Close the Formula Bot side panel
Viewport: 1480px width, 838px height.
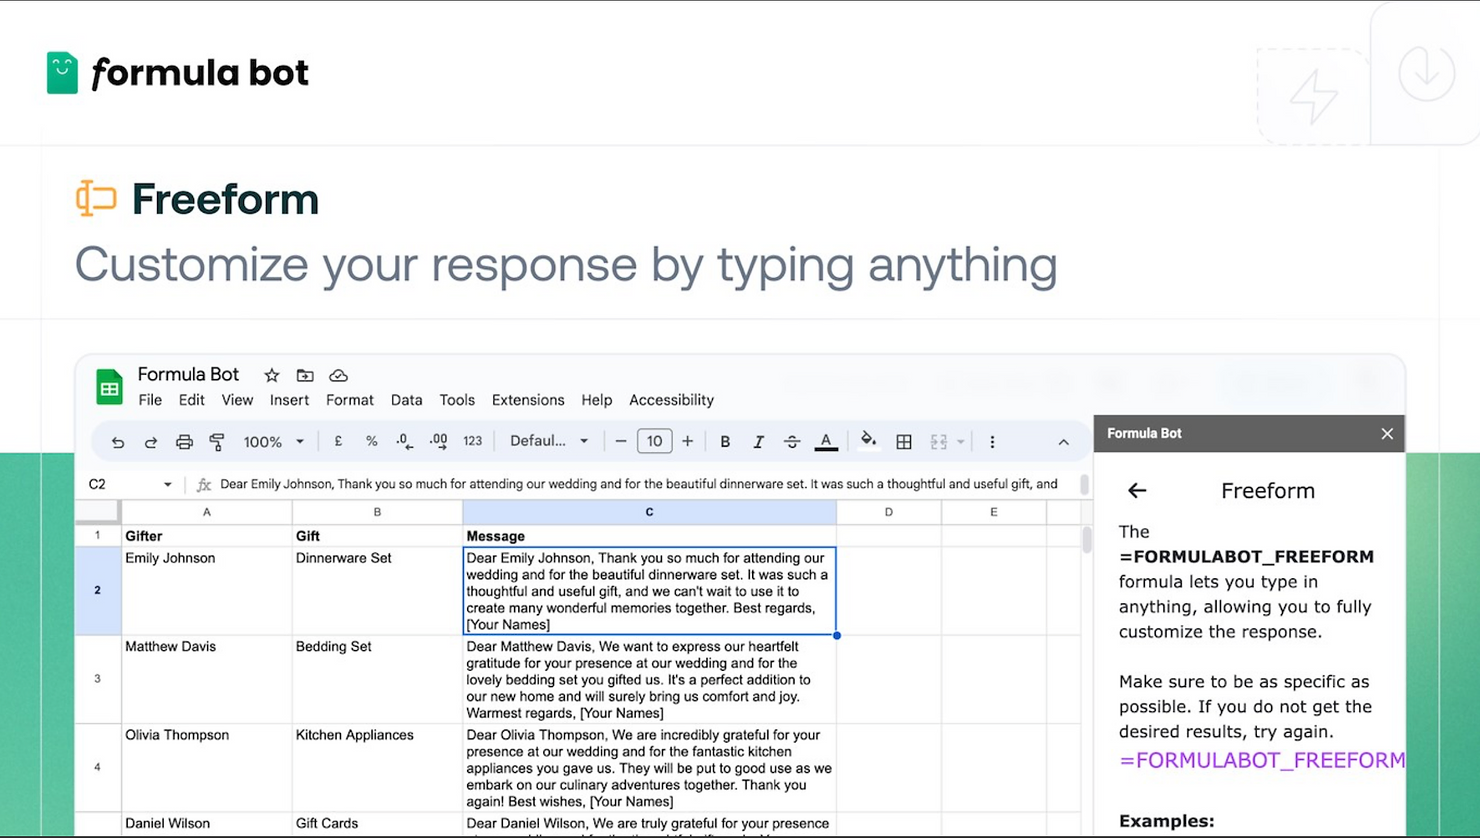point(1386,434)
